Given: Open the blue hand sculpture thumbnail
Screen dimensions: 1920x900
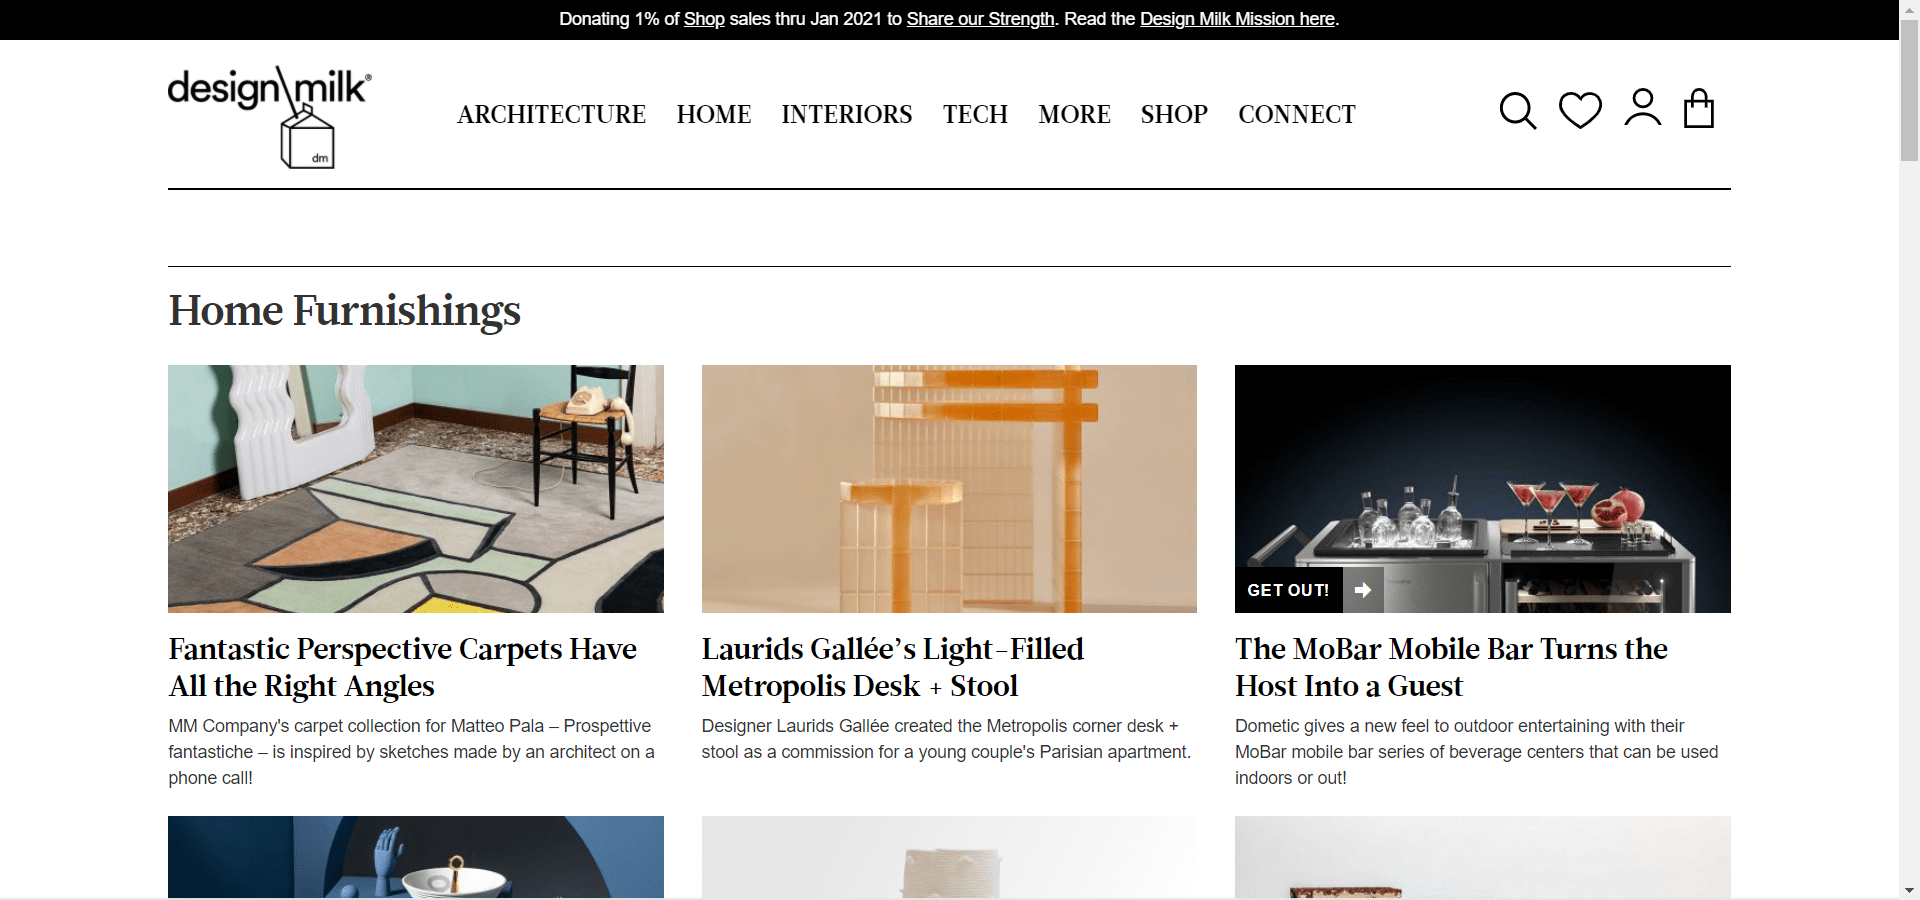Looking at the screenshot, I should point(416,857).
